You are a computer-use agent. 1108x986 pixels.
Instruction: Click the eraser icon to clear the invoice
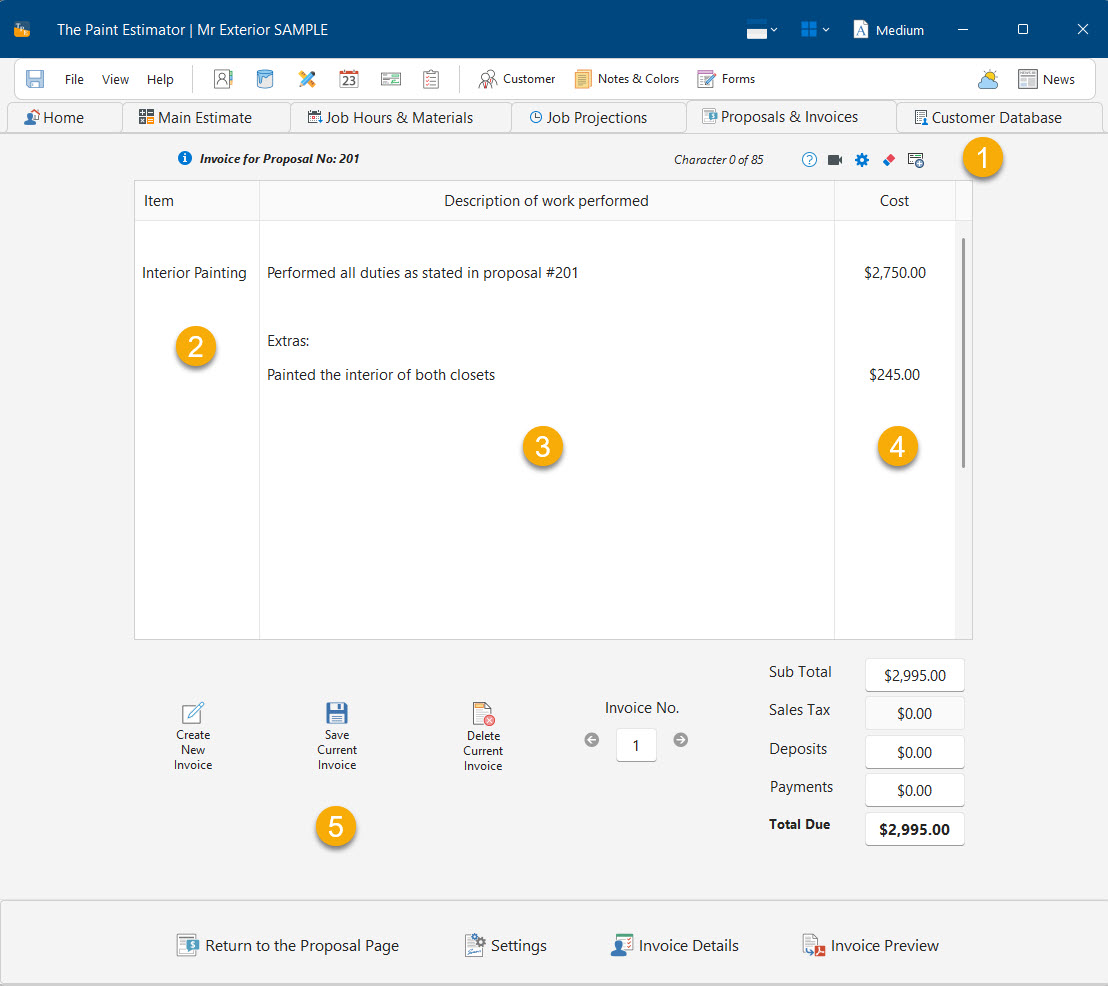[x=888, y=159]
